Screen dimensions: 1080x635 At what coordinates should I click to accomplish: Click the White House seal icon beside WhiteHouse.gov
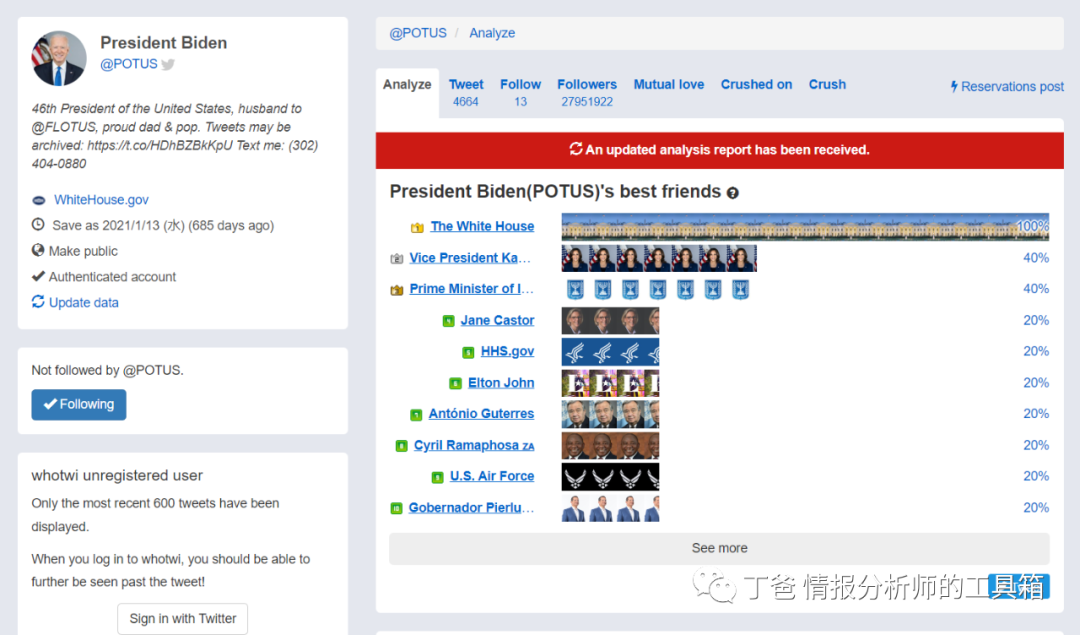tap(39, 200)
